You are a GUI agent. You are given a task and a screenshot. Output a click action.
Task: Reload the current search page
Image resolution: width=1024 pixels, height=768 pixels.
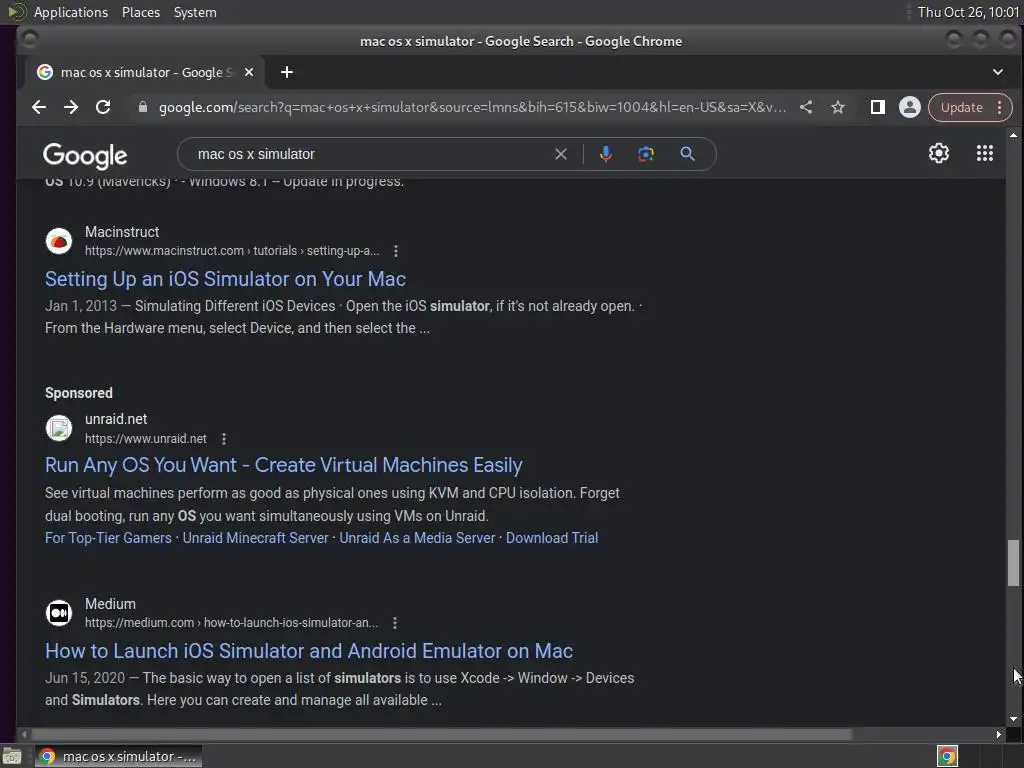tap(103, 107)
